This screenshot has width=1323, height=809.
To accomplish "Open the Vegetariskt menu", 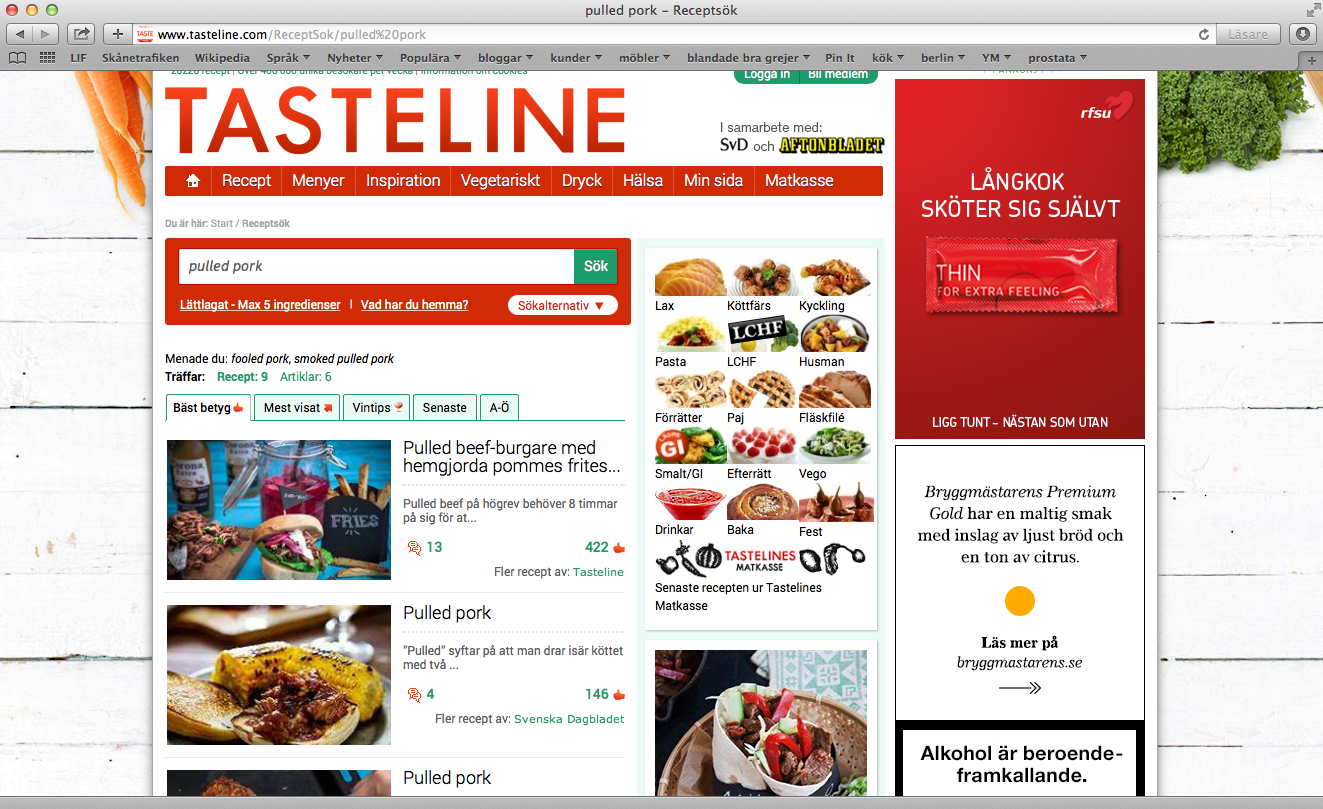I will (500, 181).
